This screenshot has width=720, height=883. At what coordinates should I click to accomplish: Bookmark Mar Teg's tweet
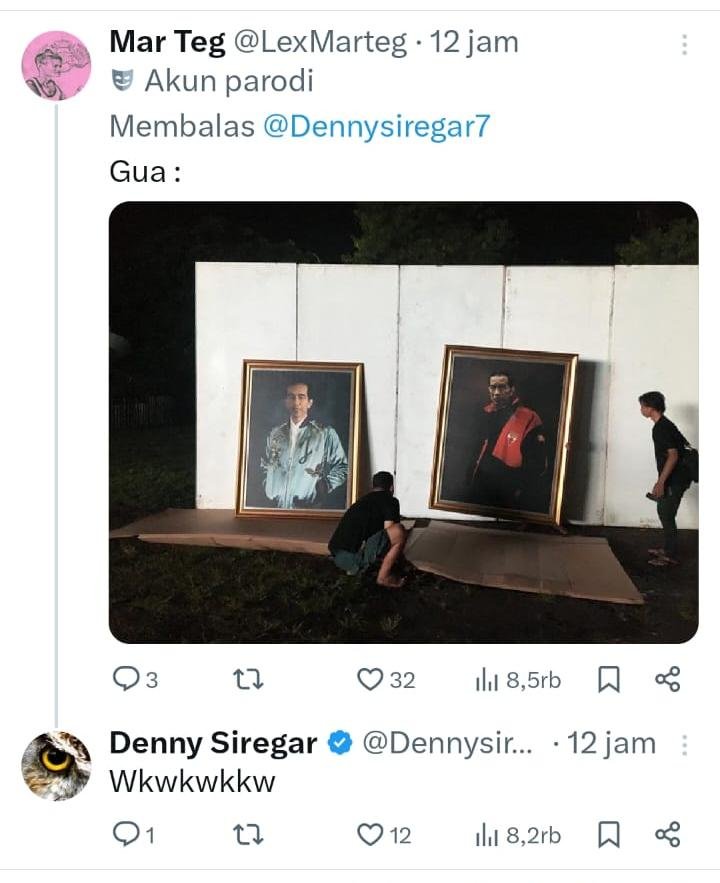(x=608, y=680)
